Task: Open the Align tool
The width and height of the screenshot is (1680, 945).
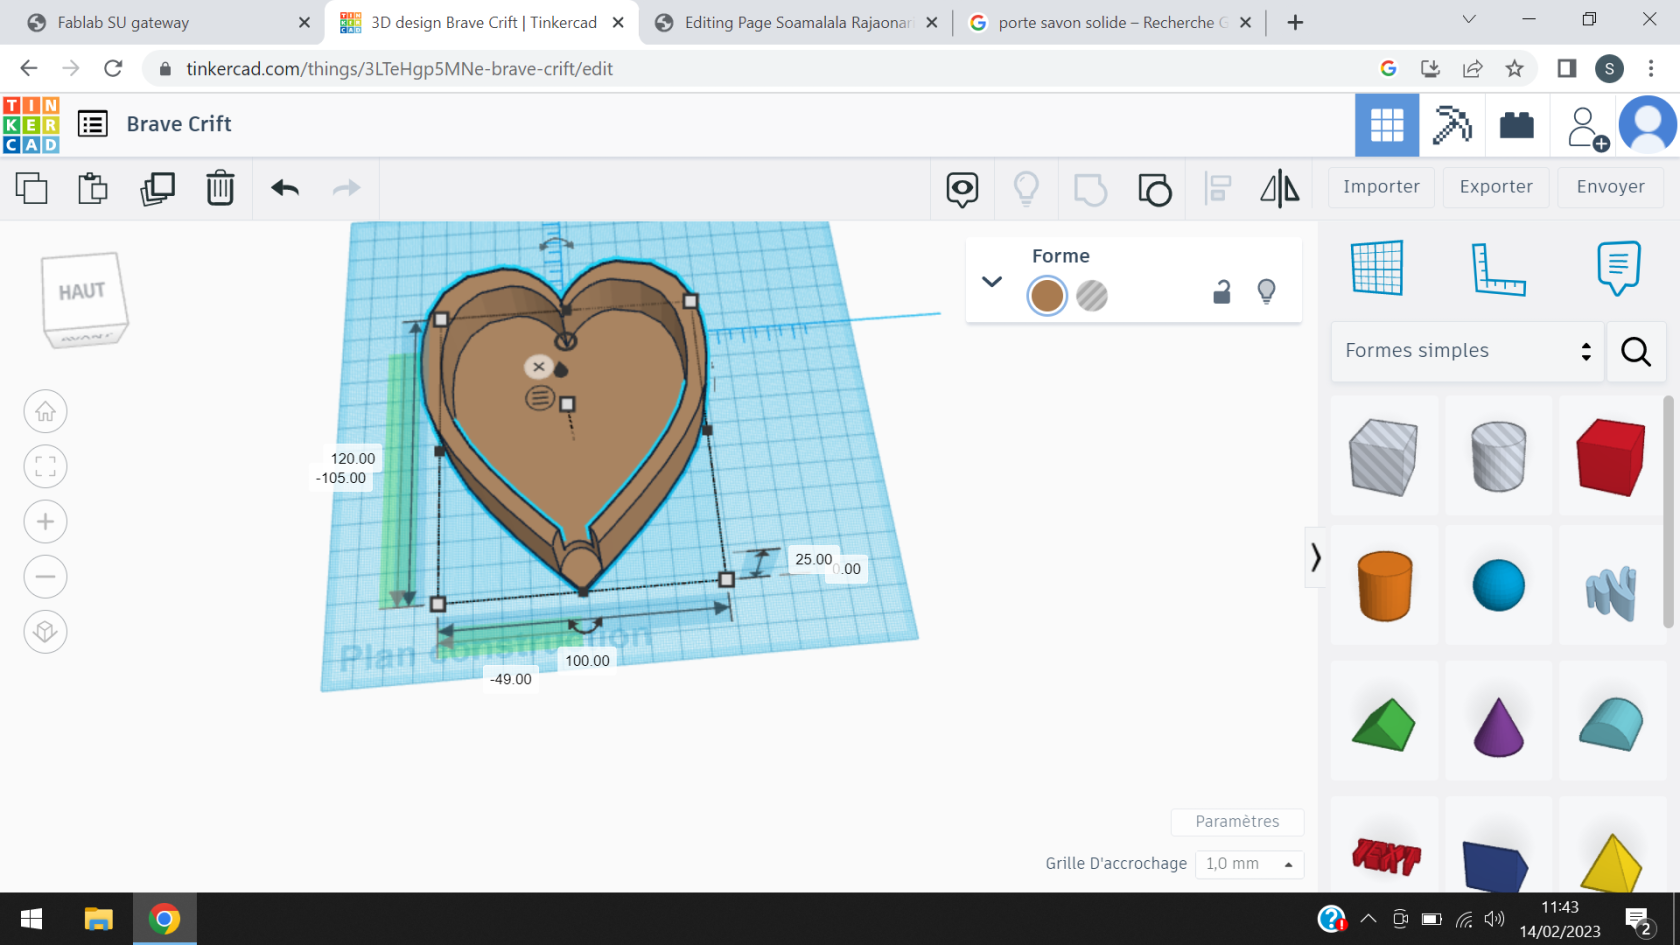Action: pos(1218,189)
